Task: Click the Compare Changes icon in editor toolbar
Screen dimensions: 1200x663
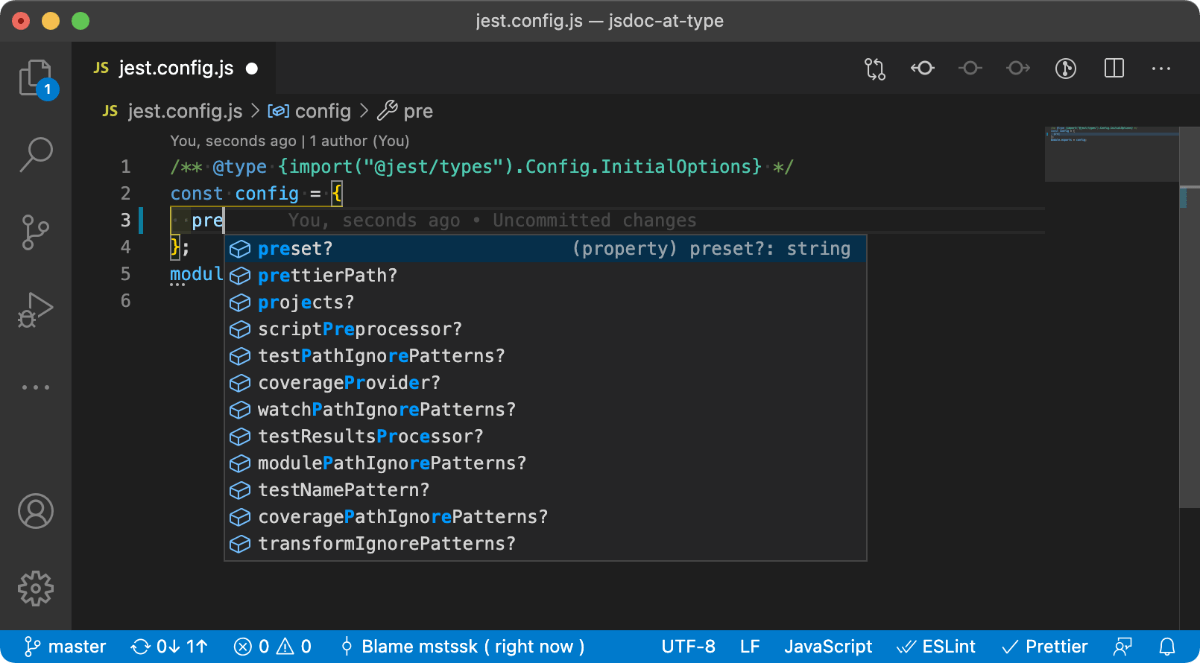Action: (x=875, y=68)
